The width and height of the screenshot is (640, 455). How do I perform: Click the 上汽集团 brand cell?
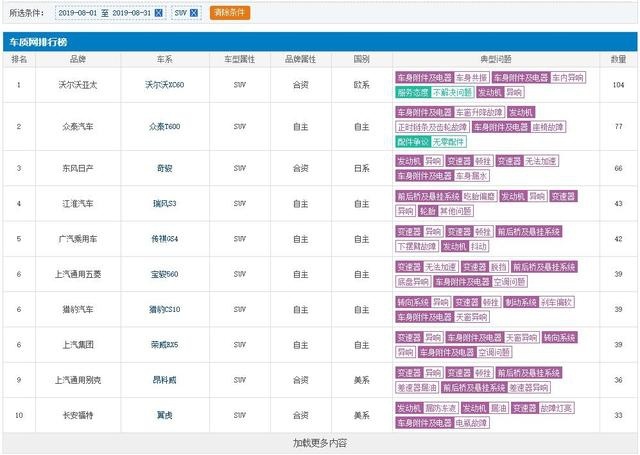tap(78, 345)
